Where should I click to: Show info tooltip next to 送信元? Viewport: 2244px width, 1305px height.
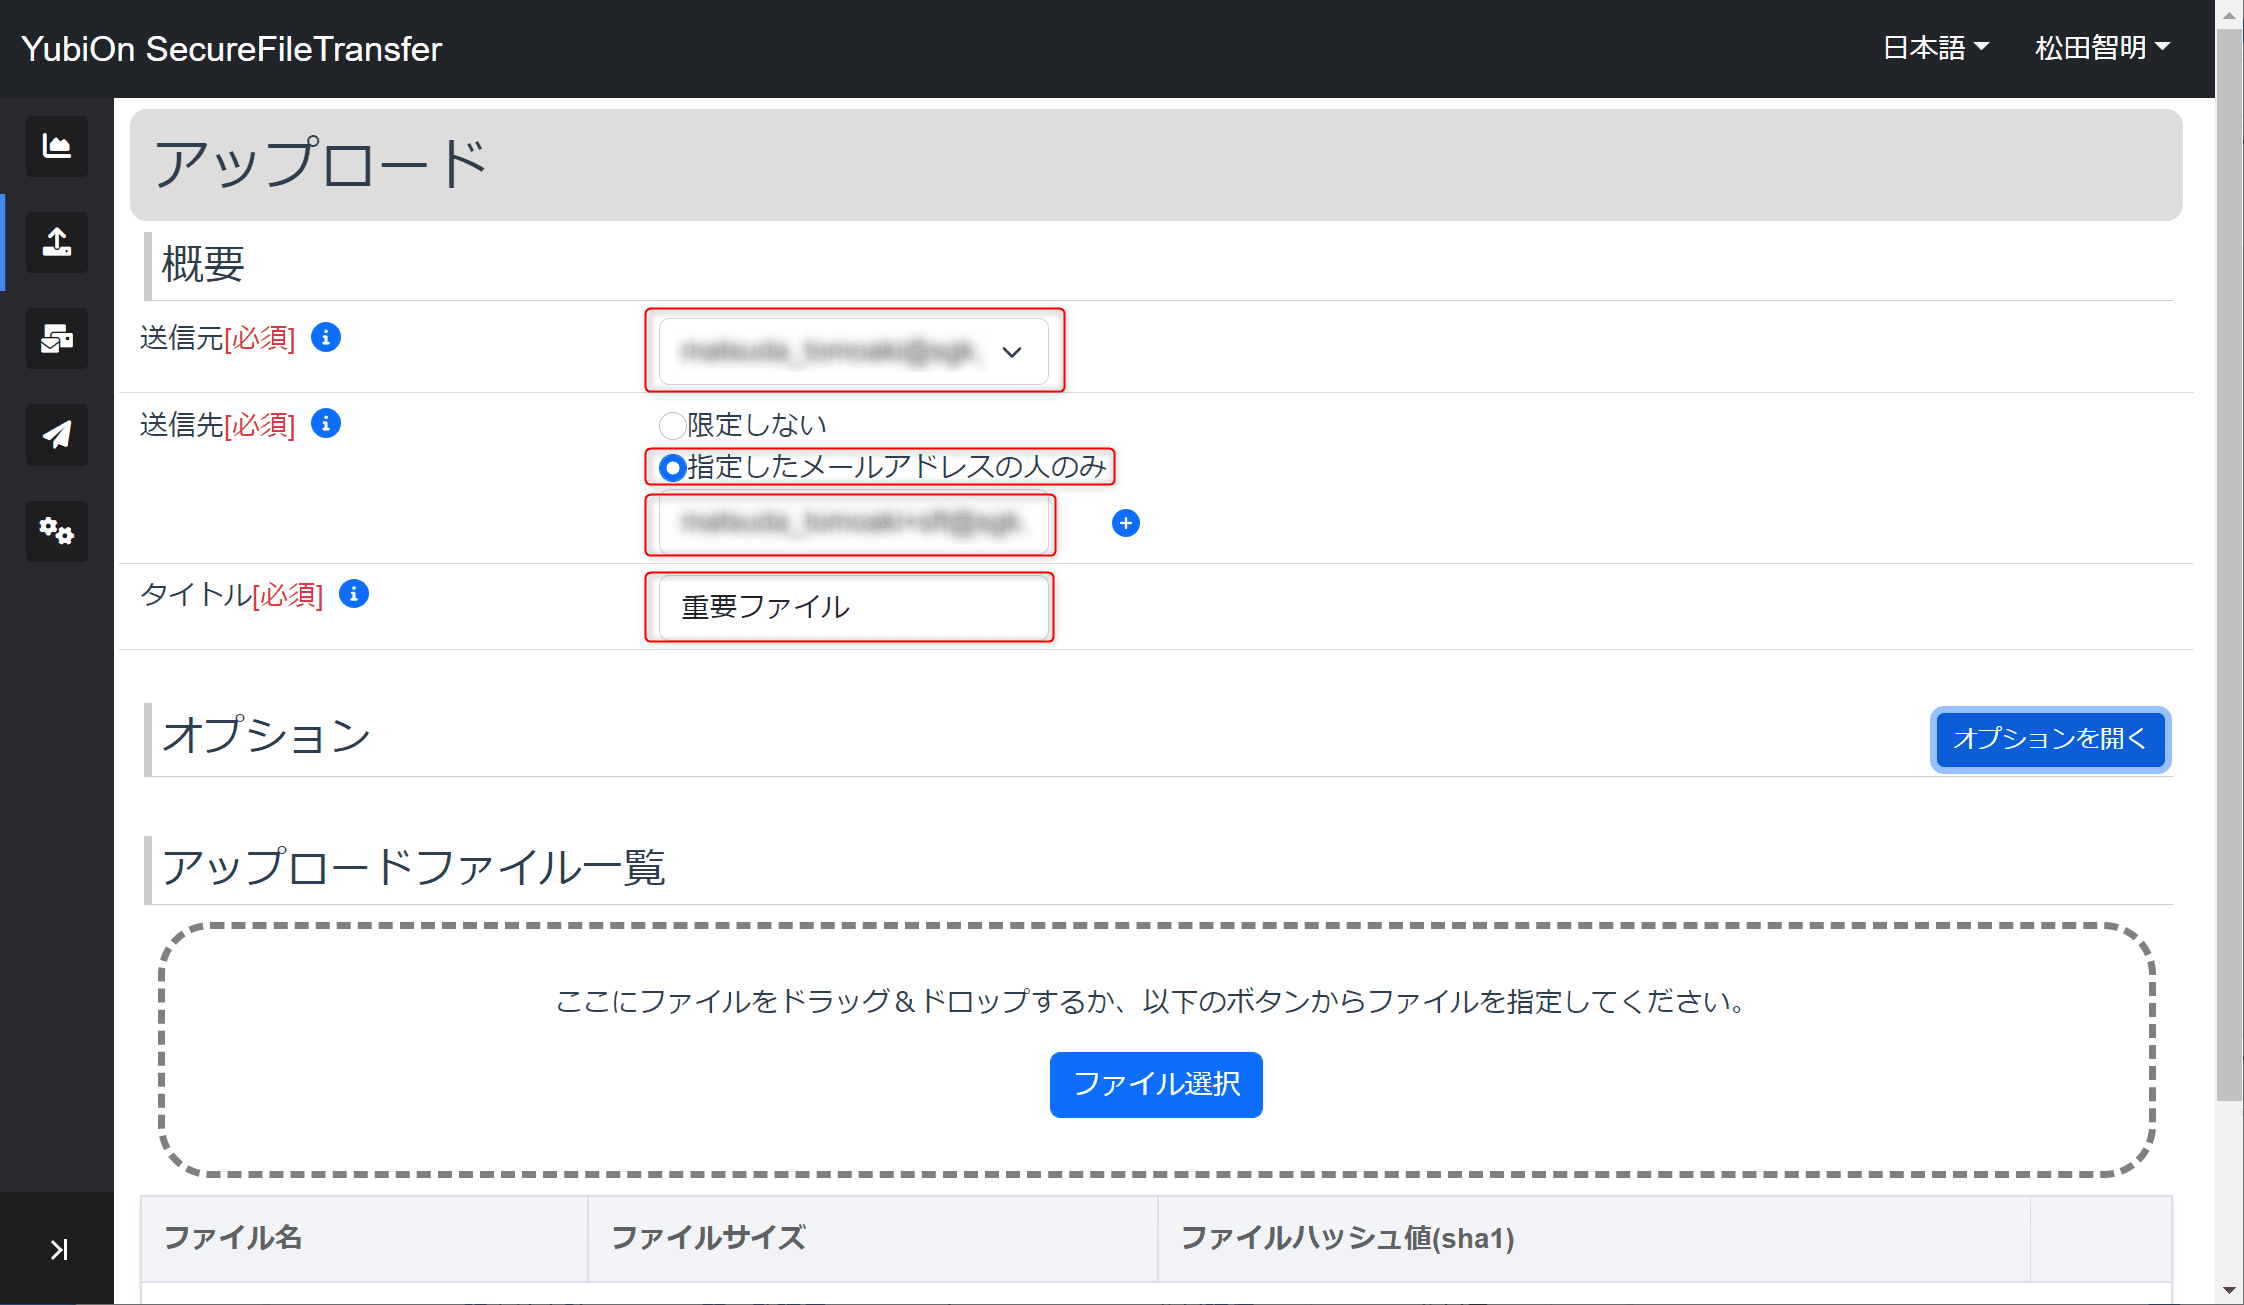pyautogui.click(x=326, y=338)
